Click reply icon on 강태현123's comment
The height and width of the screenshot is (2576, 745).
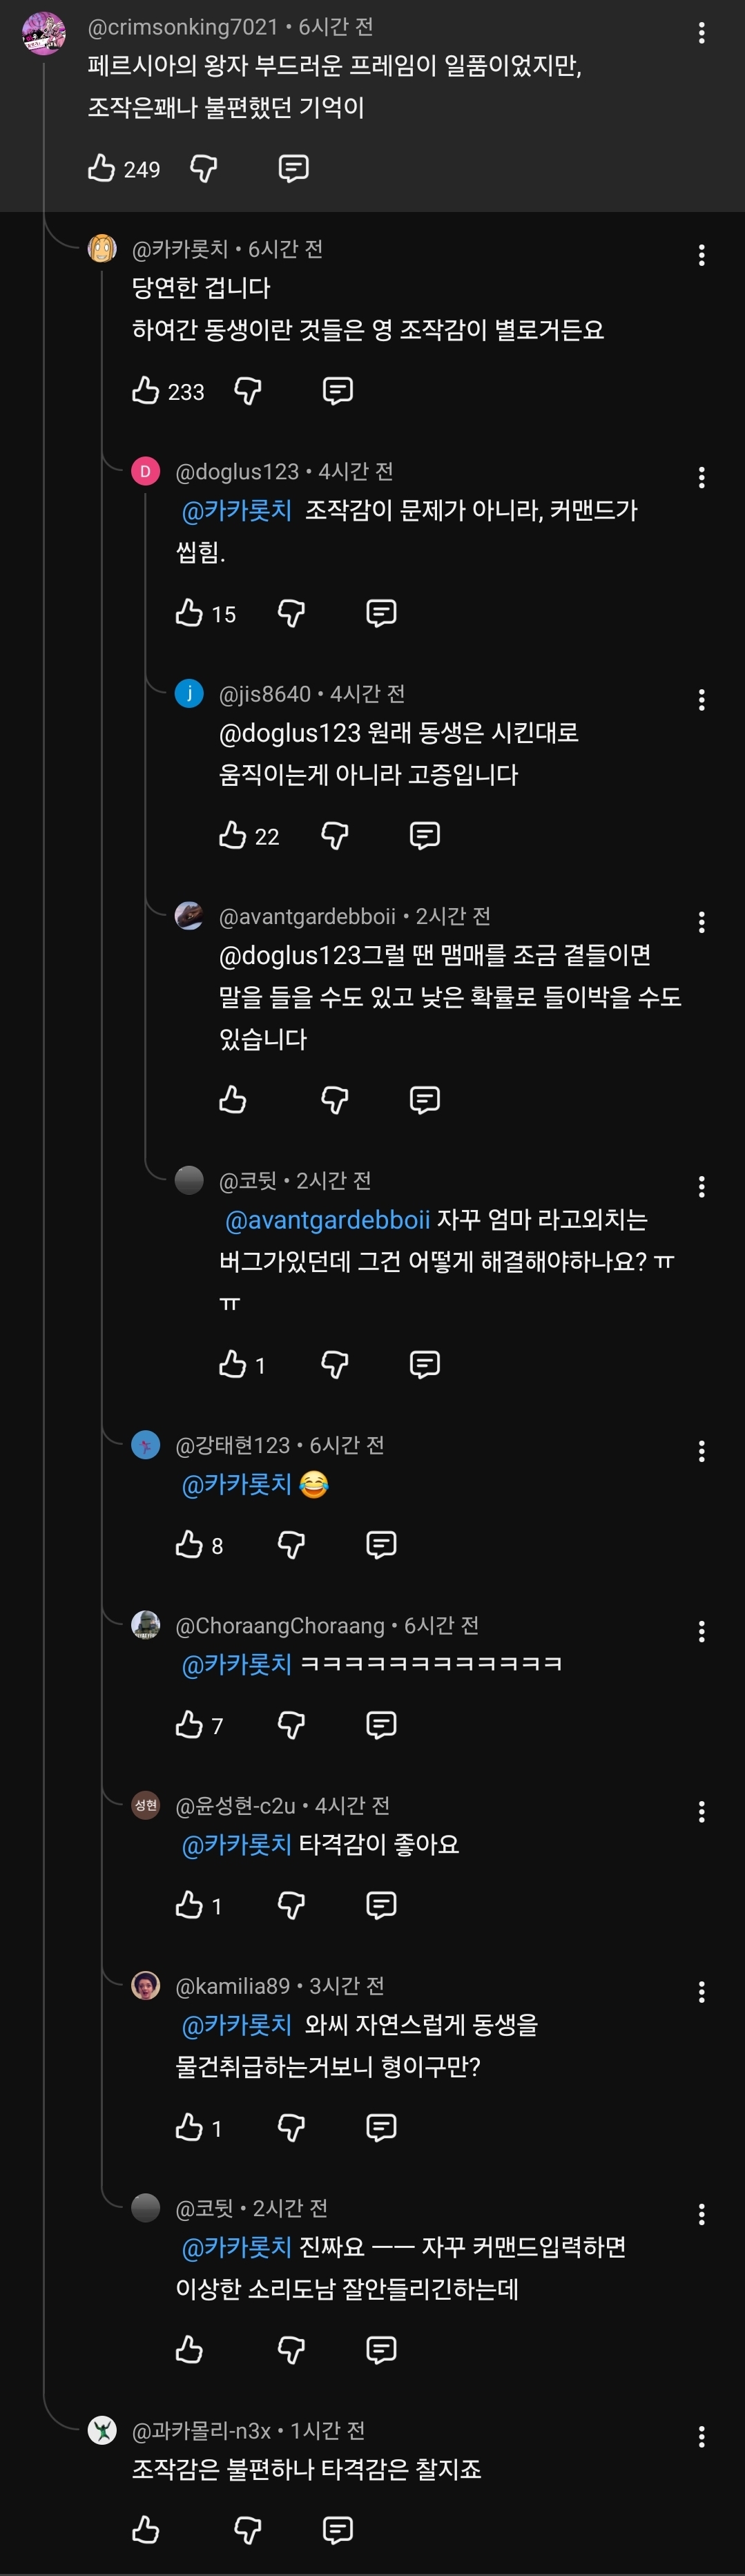tap(381, 1545)
